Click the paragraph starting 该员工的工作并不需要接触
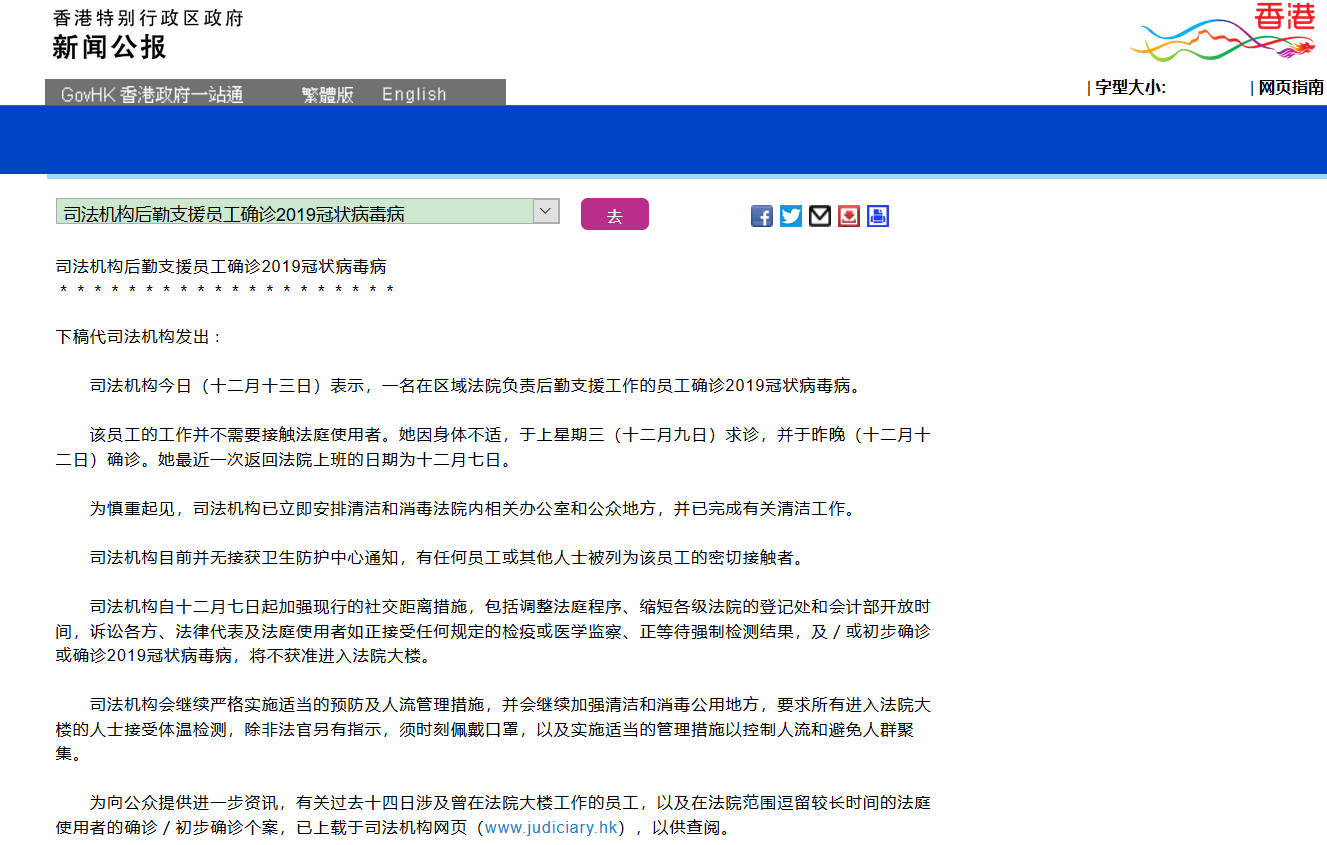The image size is (1327, 845). pyautogui.click(x=493, y=448)
